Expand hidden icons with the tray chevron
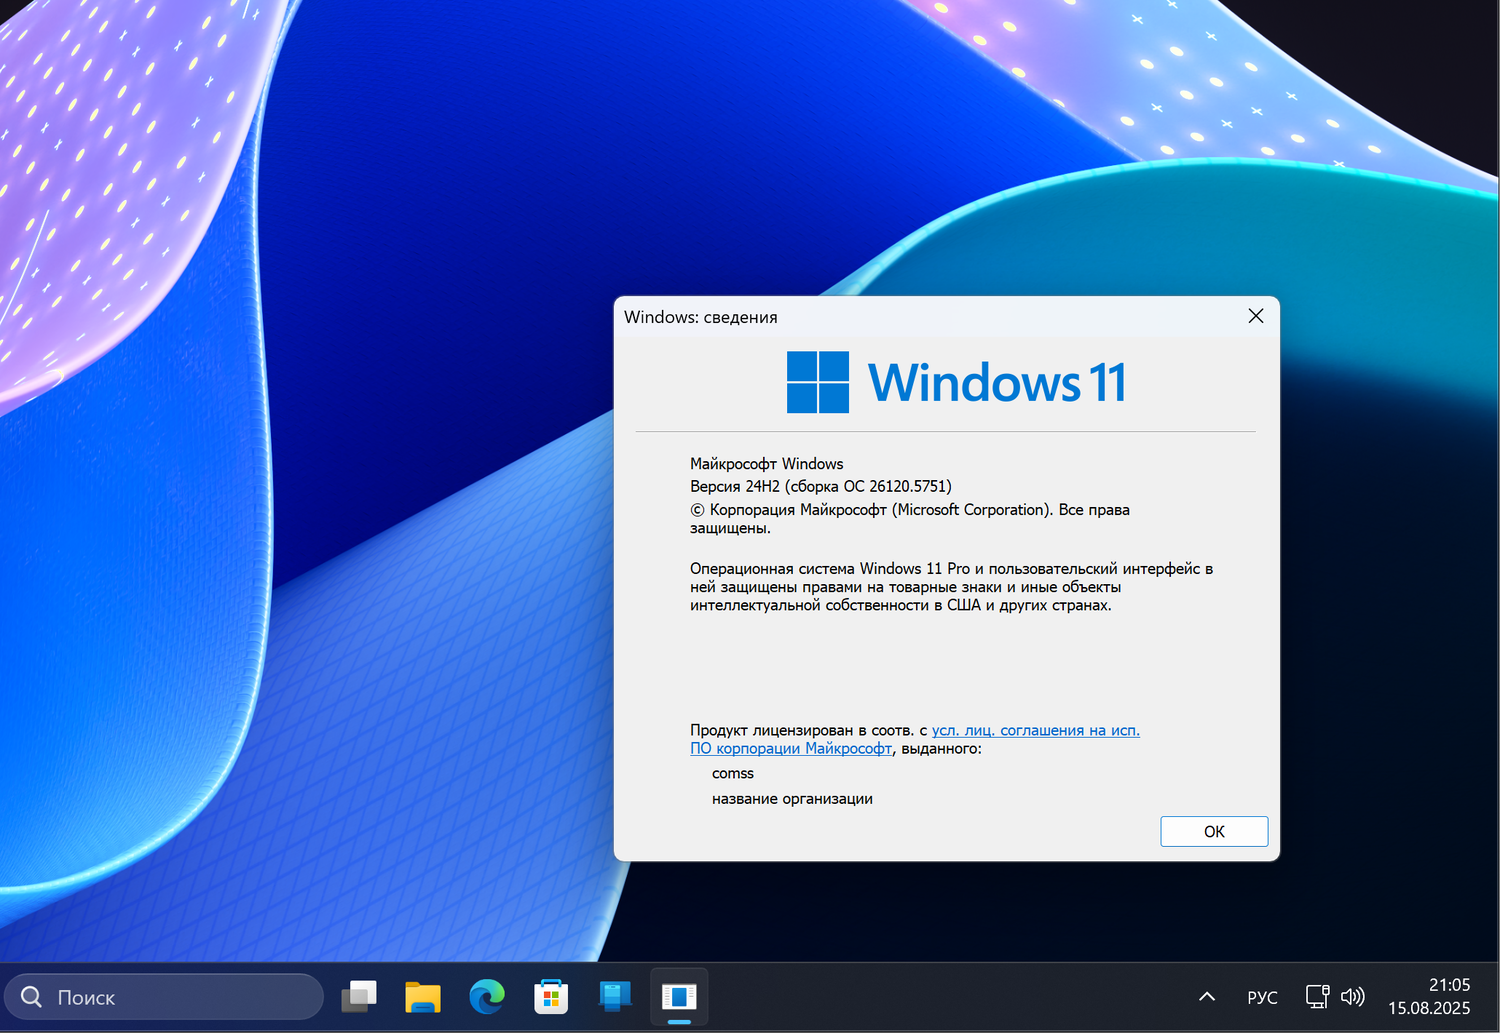Viewport: 1500px width, 1033px height. 1207,996
